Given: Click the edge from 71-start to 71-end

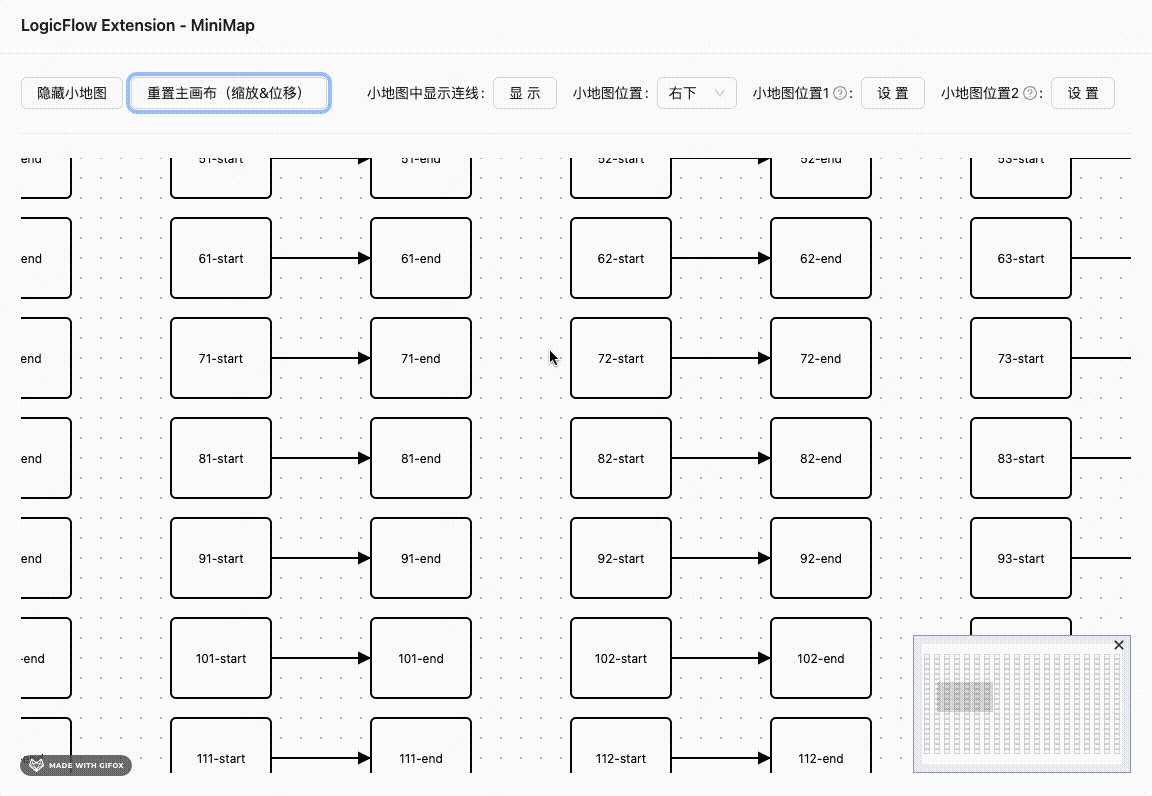Looking at the screenshot, I should click(321, 358).
